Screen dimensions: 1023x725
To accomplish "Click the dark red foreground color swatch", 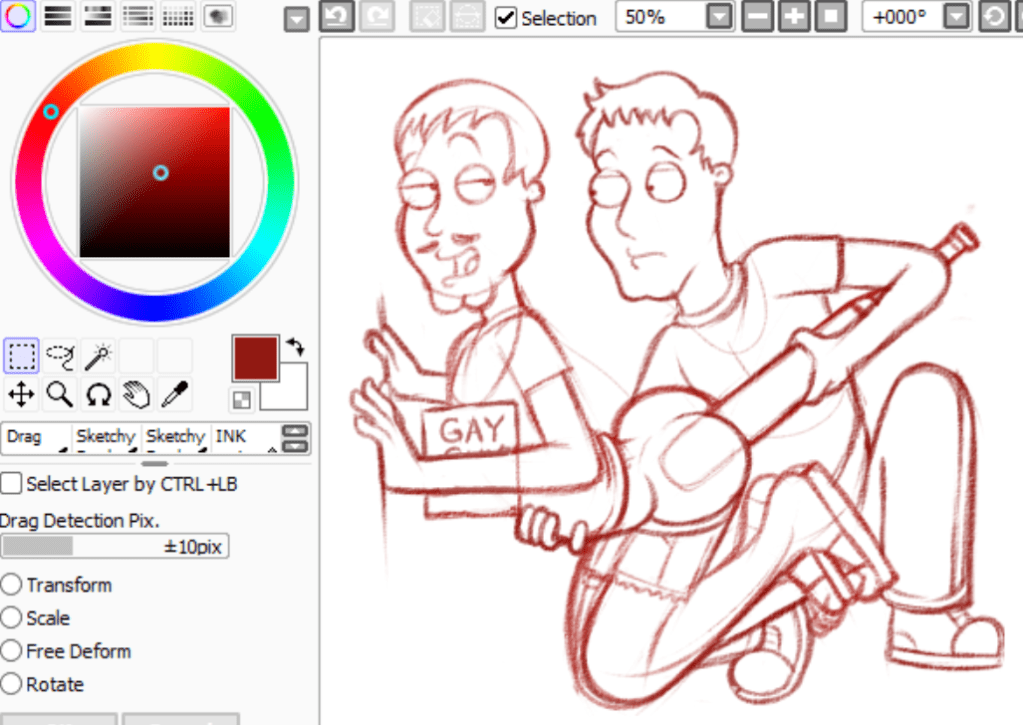I will (255, 358).
